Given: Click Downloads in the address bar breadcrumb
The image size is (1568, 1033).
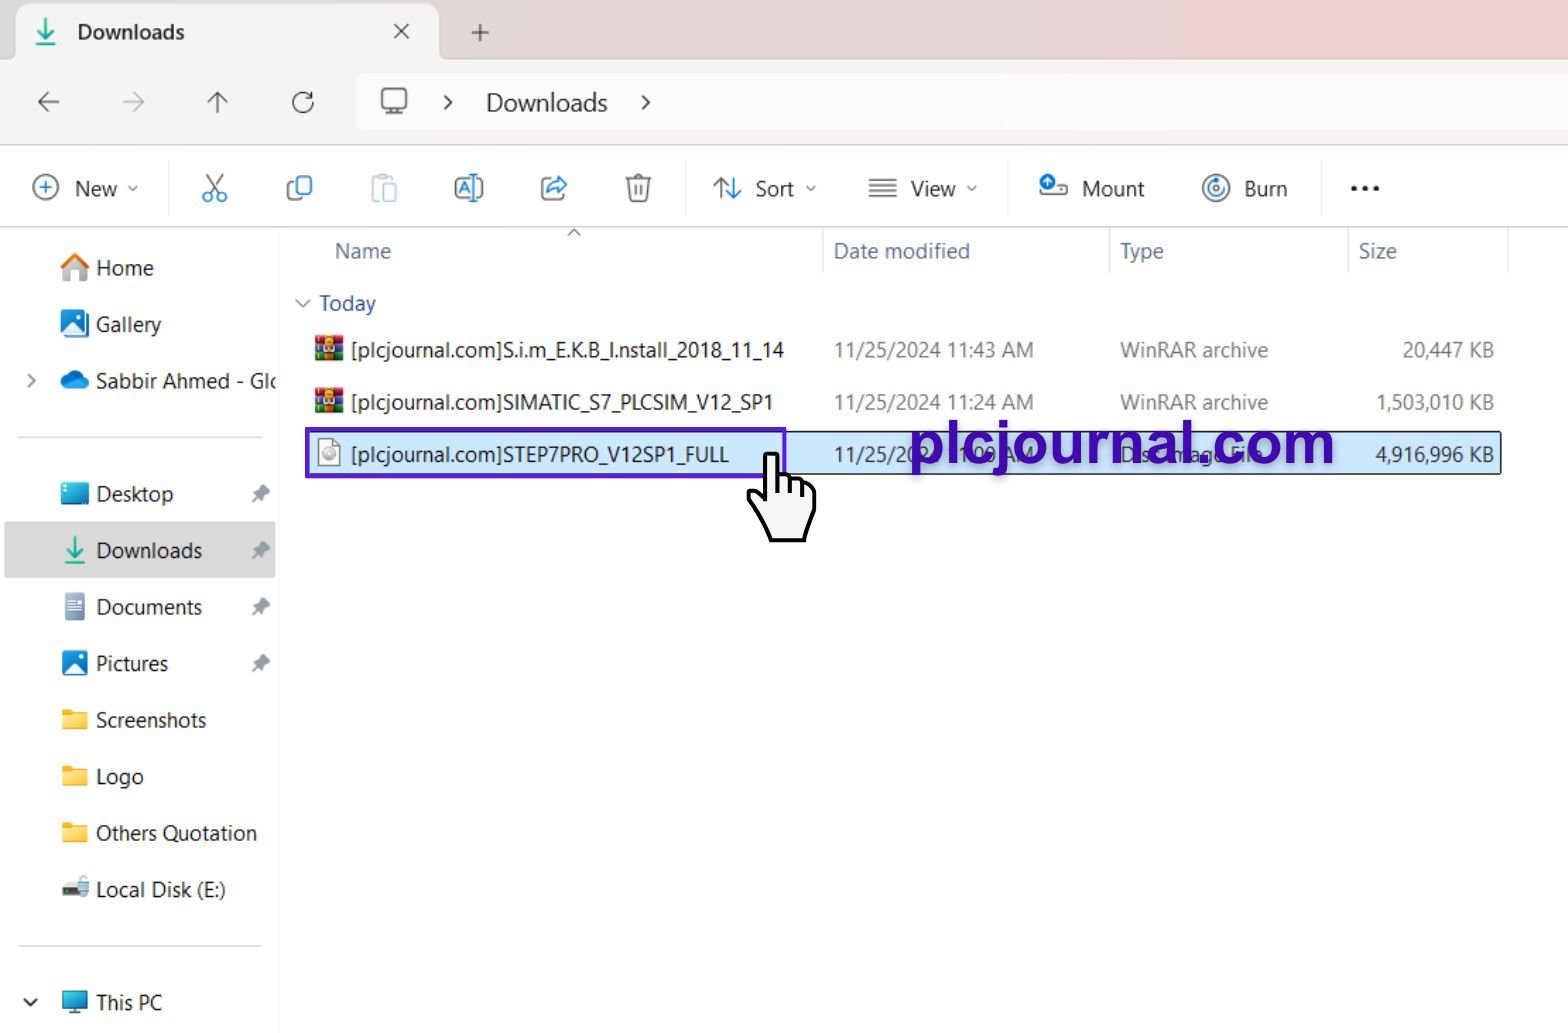Looking at the screenshot, I should coord(547,102).
